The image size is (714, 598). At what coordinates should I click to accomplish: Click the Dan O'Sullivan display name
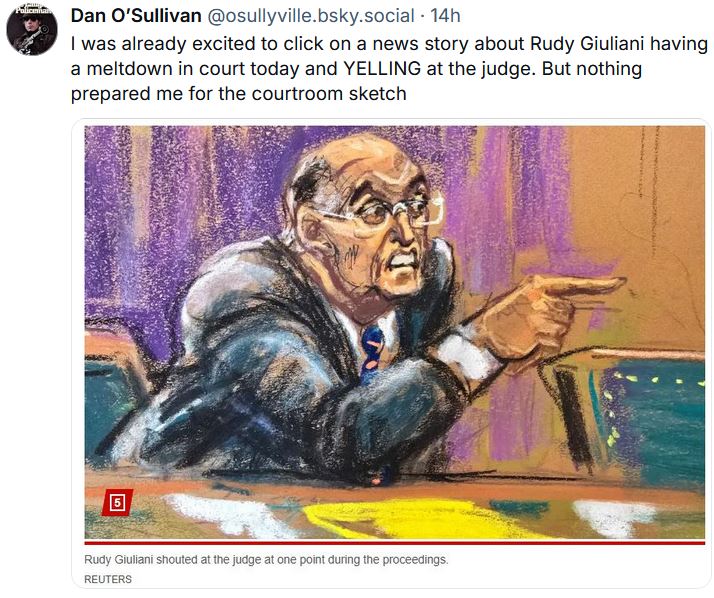pyautogui.click(x=136, y=16)
